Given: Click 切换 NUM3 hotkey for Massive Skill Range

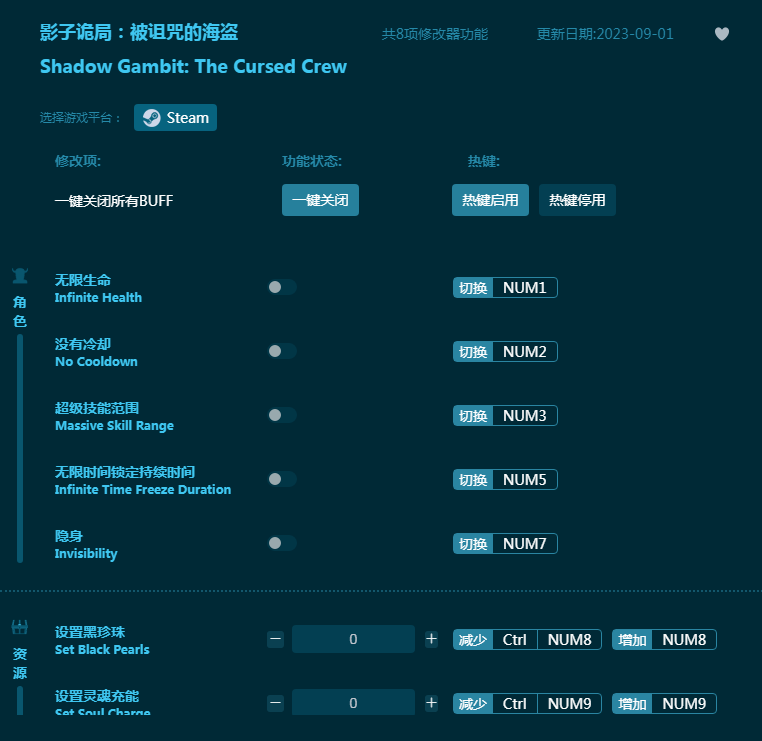Looking at the screenshot, I should pyautogui.click(x=505, y=415).
